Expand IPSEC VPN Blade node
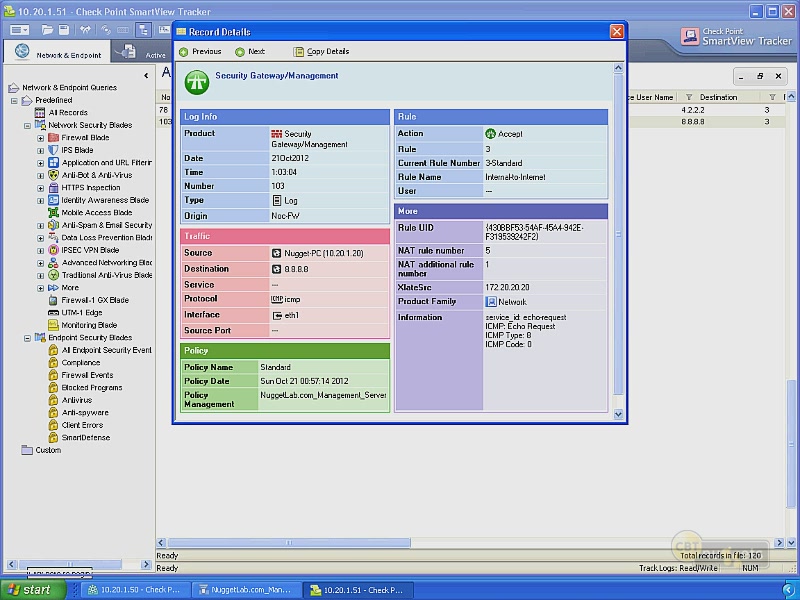The width and height of the screenshot is (800, 600). pyautogui.click(x=40, y=251)
